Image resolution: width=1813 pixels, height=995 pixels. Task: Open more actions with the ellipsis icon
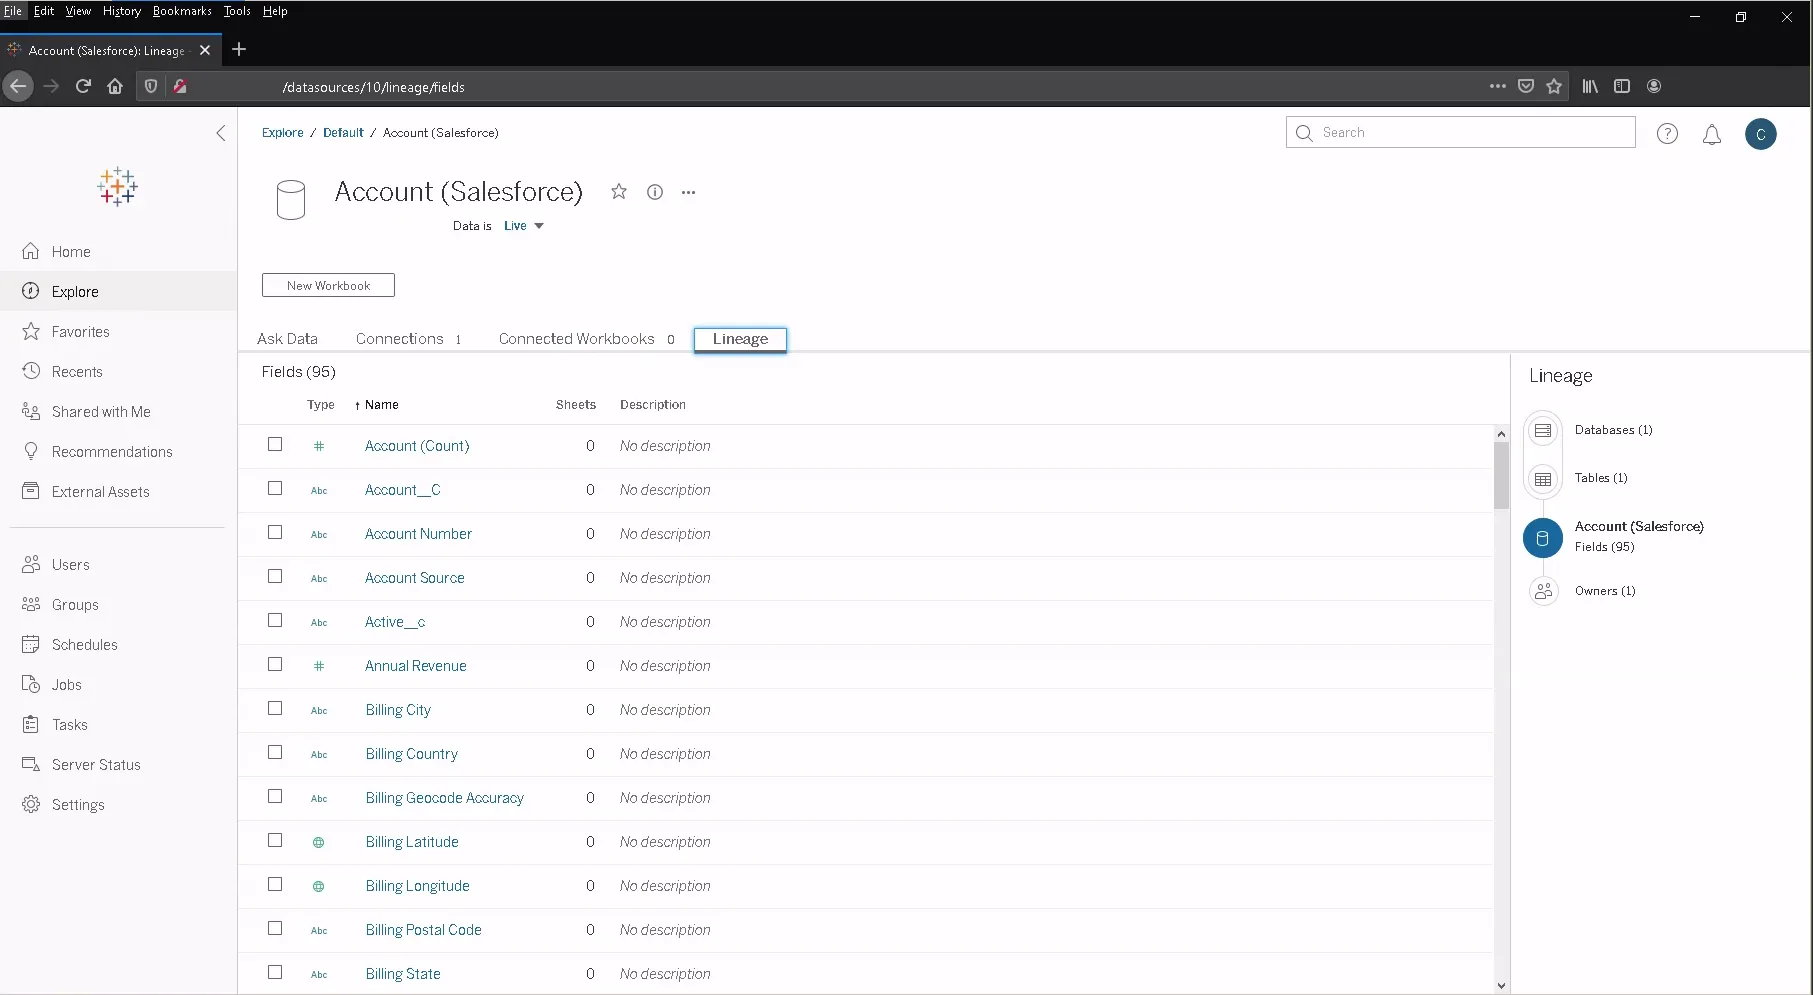(688, 192)
